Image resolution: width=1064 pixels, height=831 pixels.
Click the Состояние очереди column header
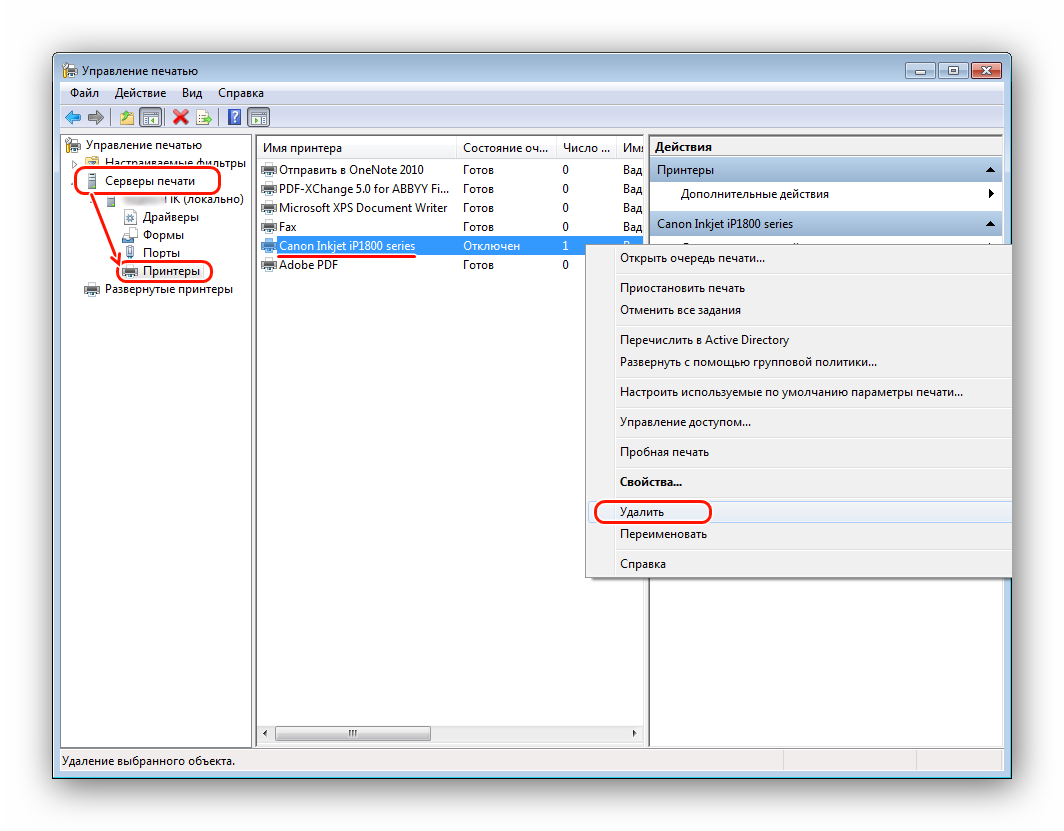505,148
